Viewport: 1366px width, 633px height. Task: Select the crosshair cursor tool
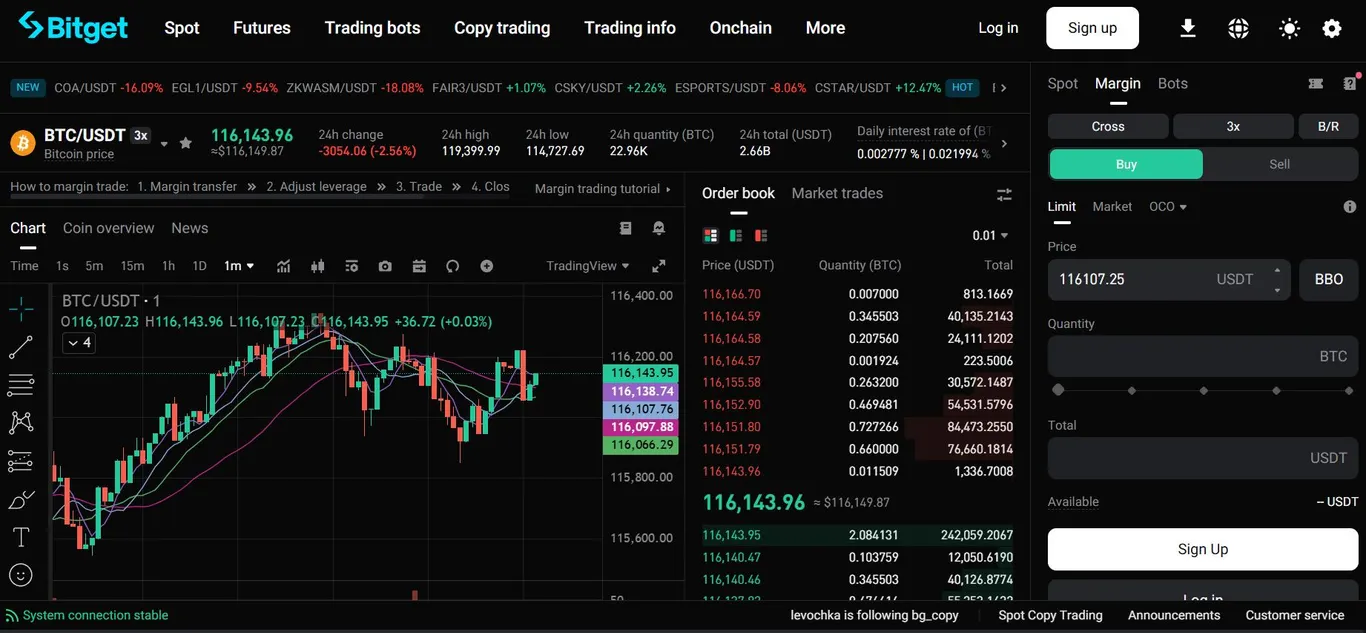20,308
